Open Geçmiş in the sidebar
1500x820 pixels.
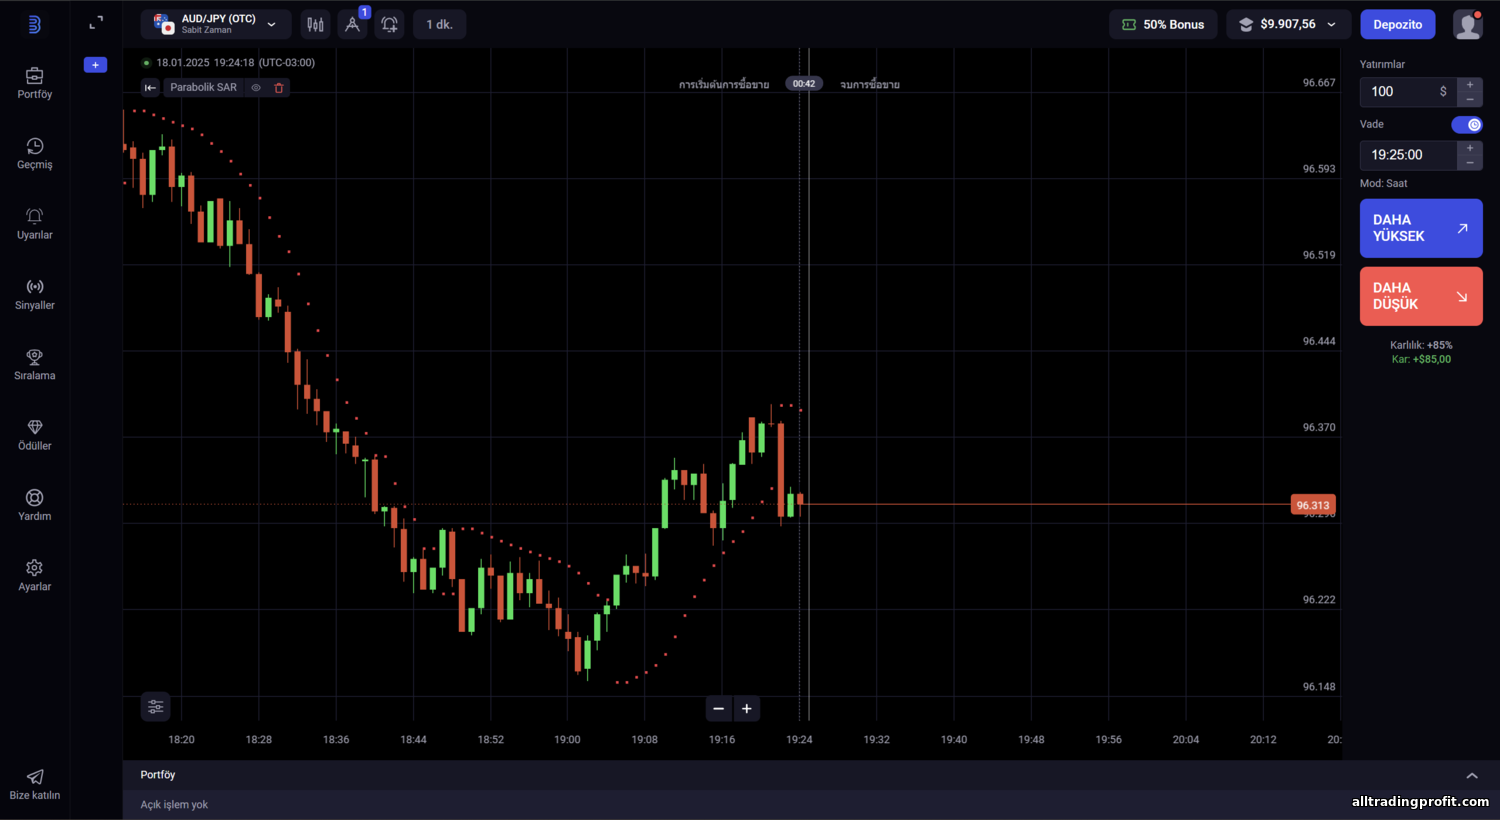coord(35,154)
